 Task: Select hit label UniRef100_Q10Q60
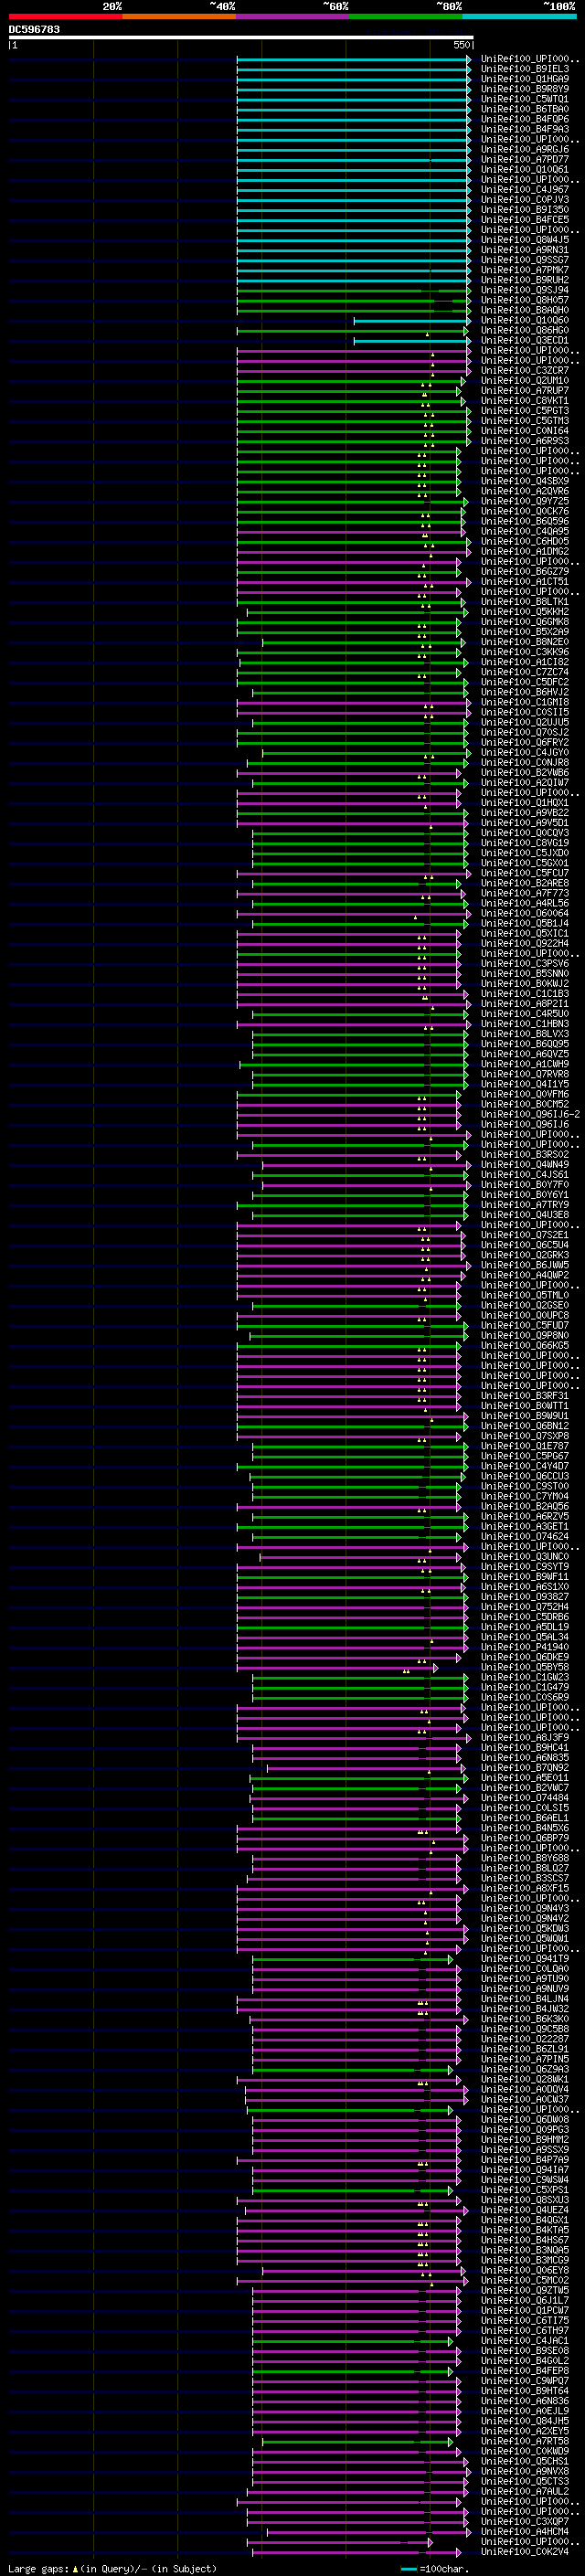525,320
